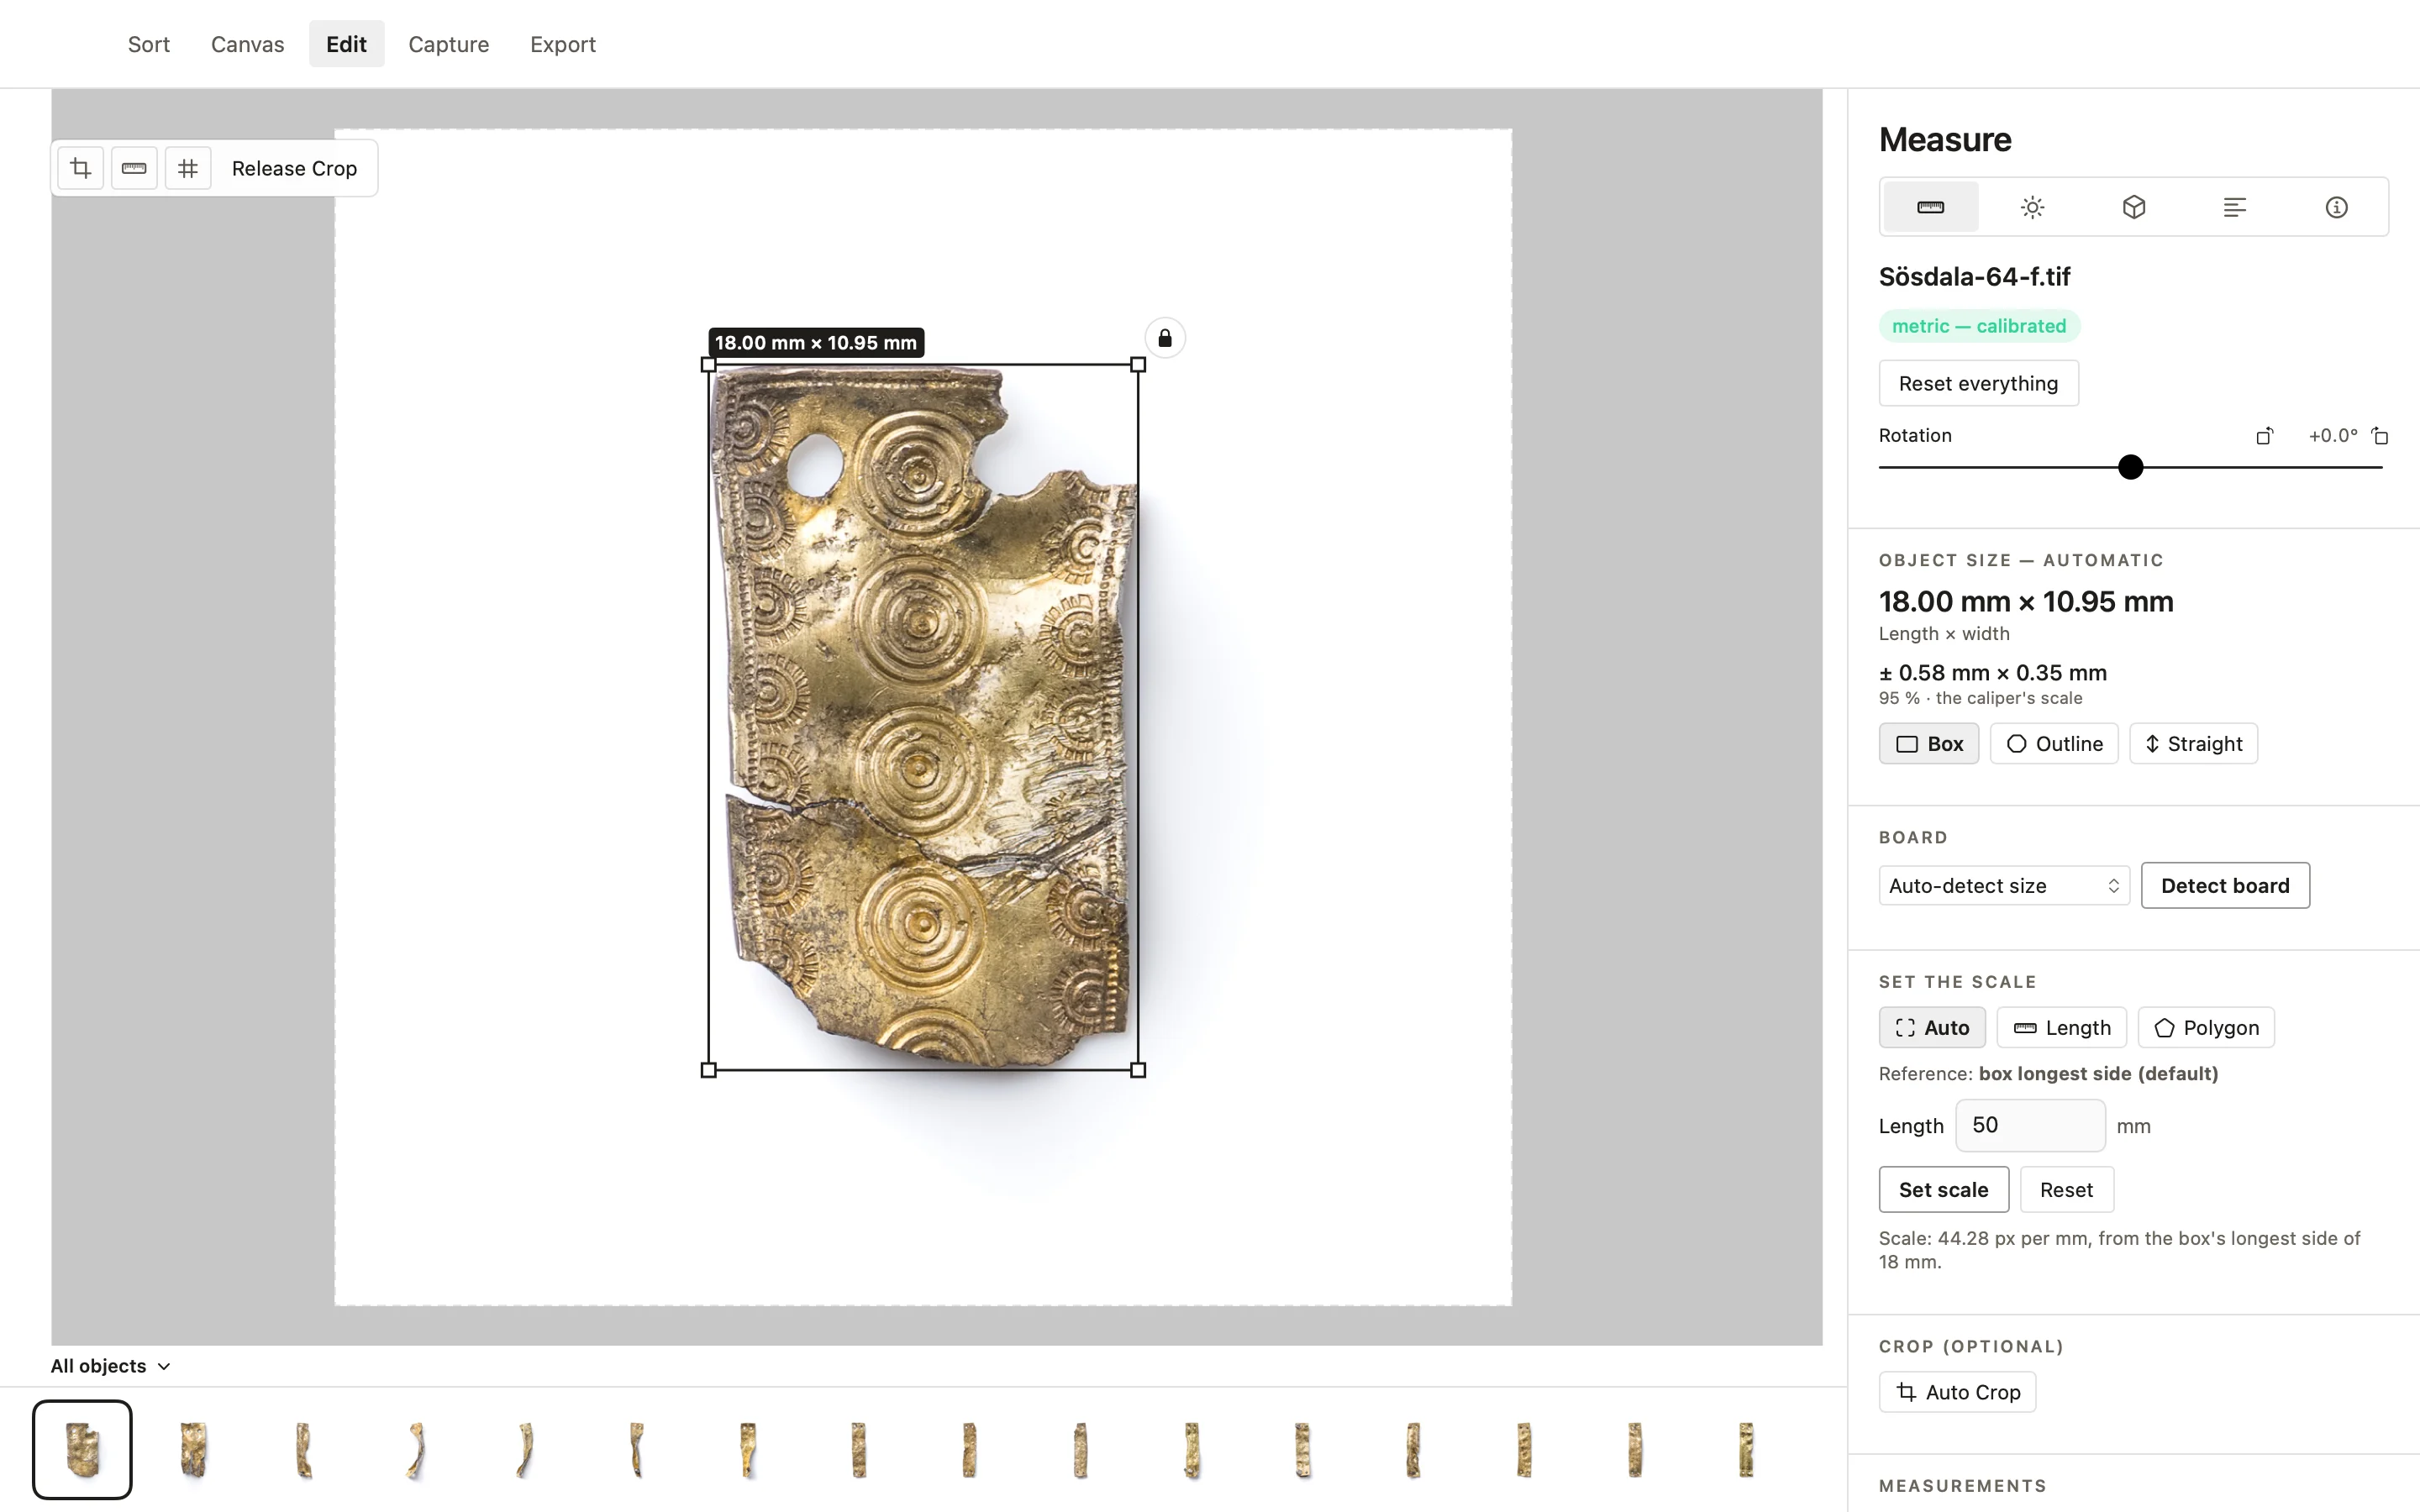Click the bottom-right crop box handle

1138,1070
